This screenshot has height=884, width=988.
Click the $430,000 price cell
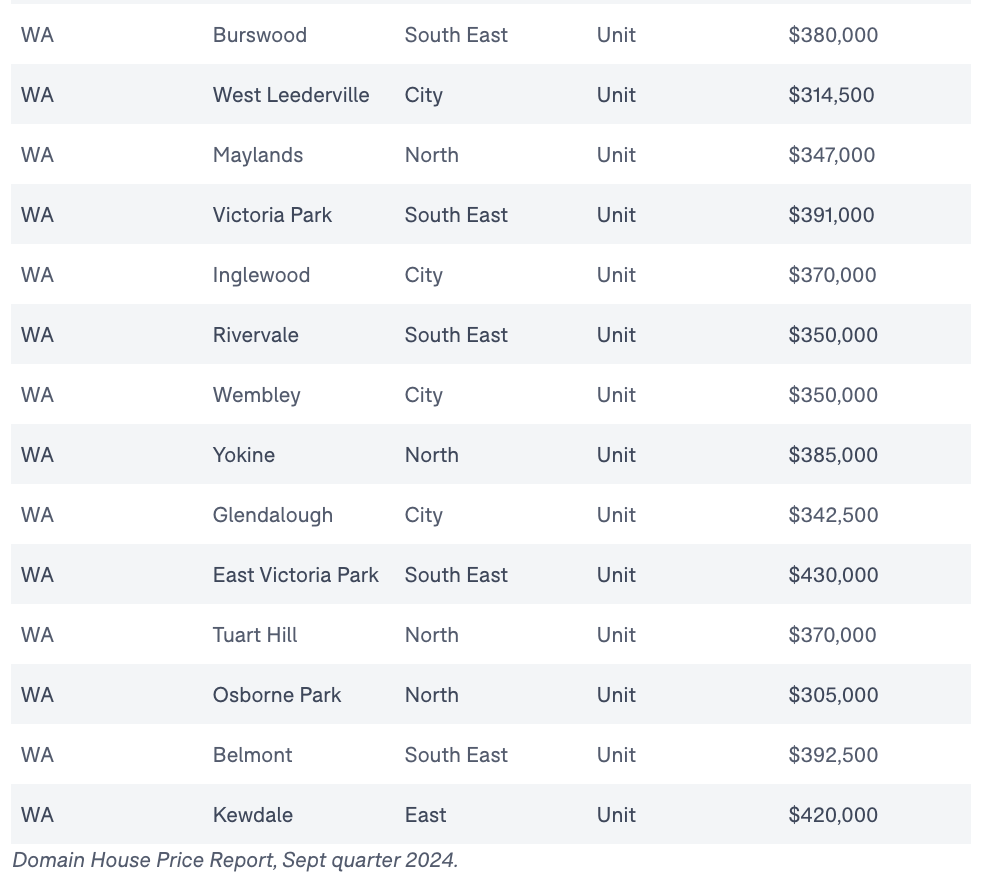[833, 575]
